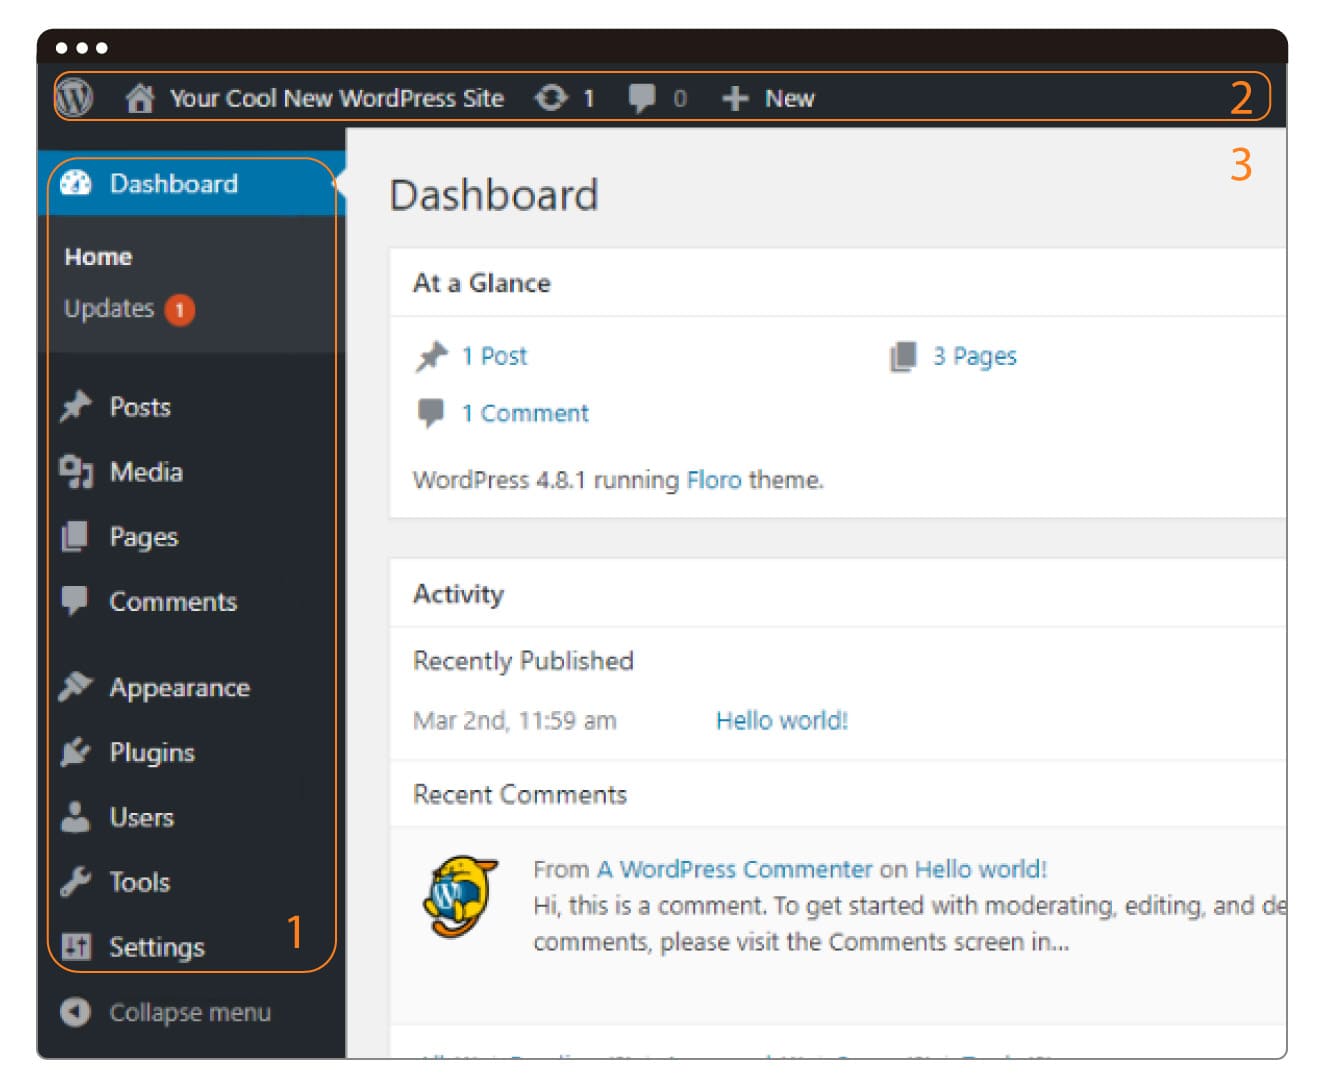Click the home icon beside the site name
1325x1091 pixels.
click(x=140, y=98)
